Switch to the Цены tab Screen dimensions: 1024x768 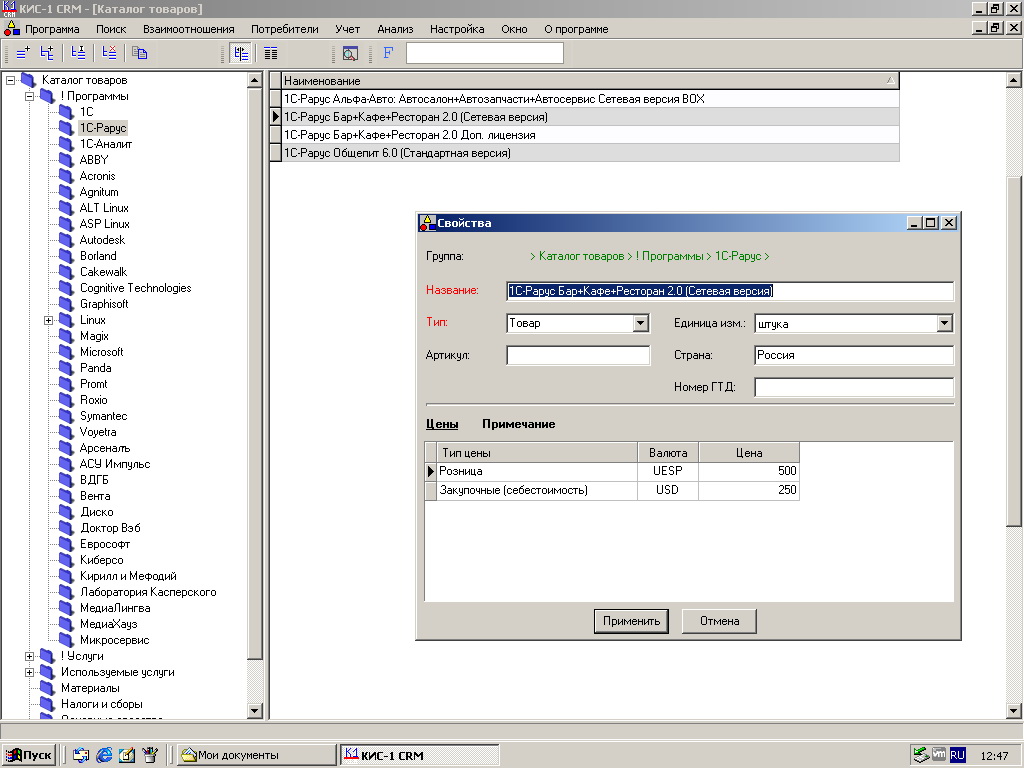(442, 424)
